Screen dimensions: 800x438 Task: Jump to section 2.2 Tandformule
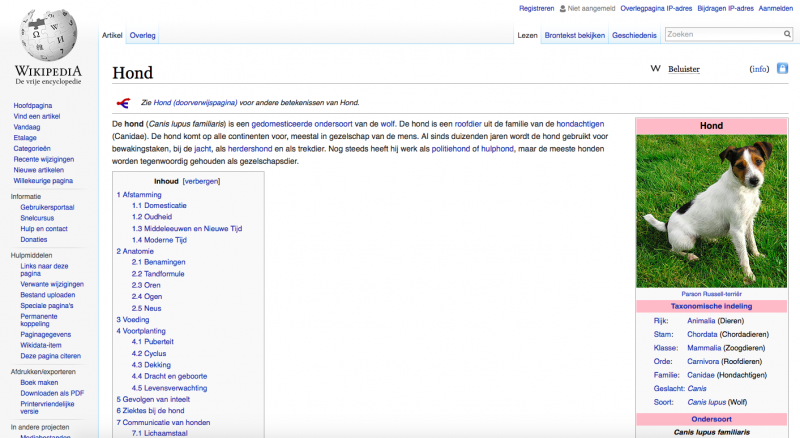click(x=158, y=274)
